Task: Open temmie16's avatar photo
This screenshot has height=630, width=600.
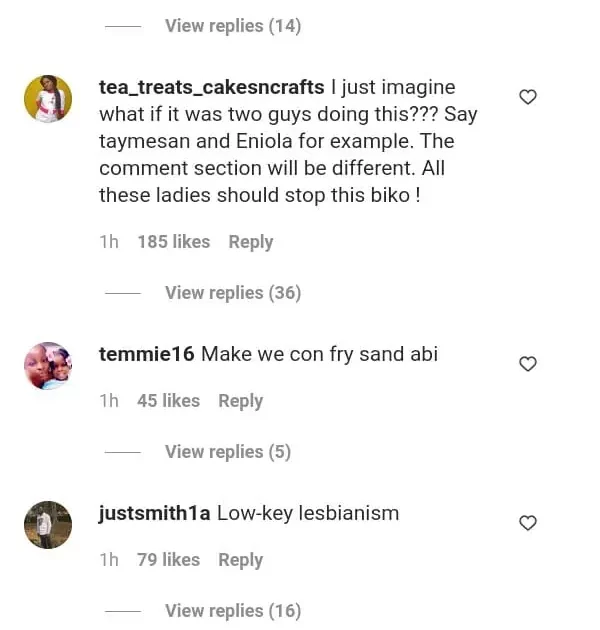Action: click(x=48, y=366)
